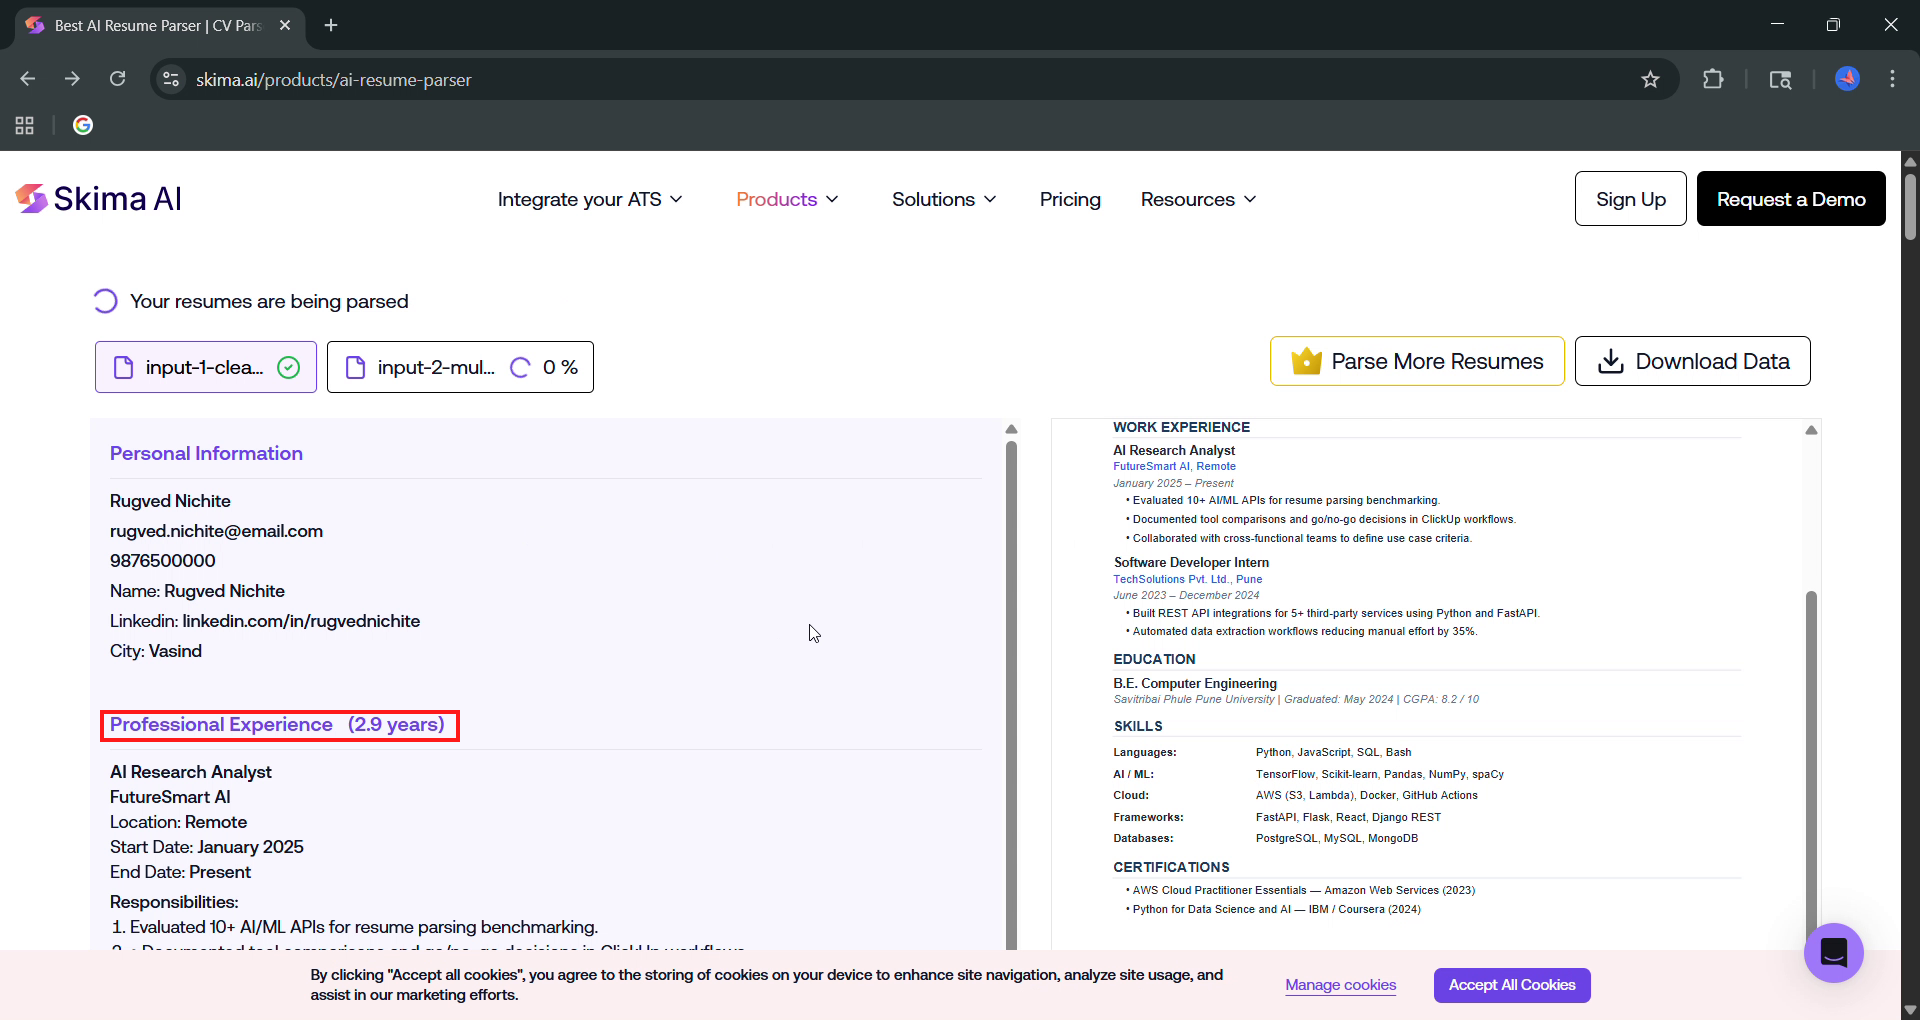Screen dimensions: 1920x1020
Task: Open the chat support bubble
Action: 1833,952
